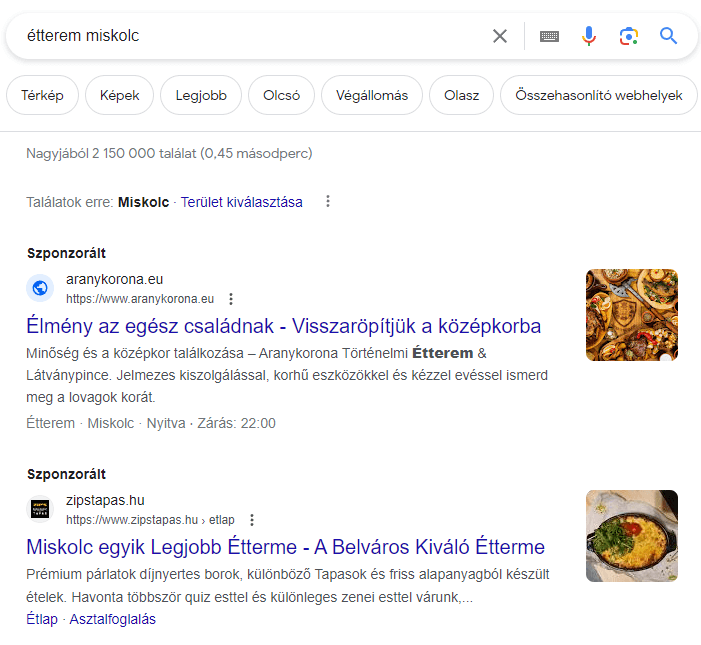
Task: Open three-dot menu for zipstapas.hu ad
Action: point(252,520)
